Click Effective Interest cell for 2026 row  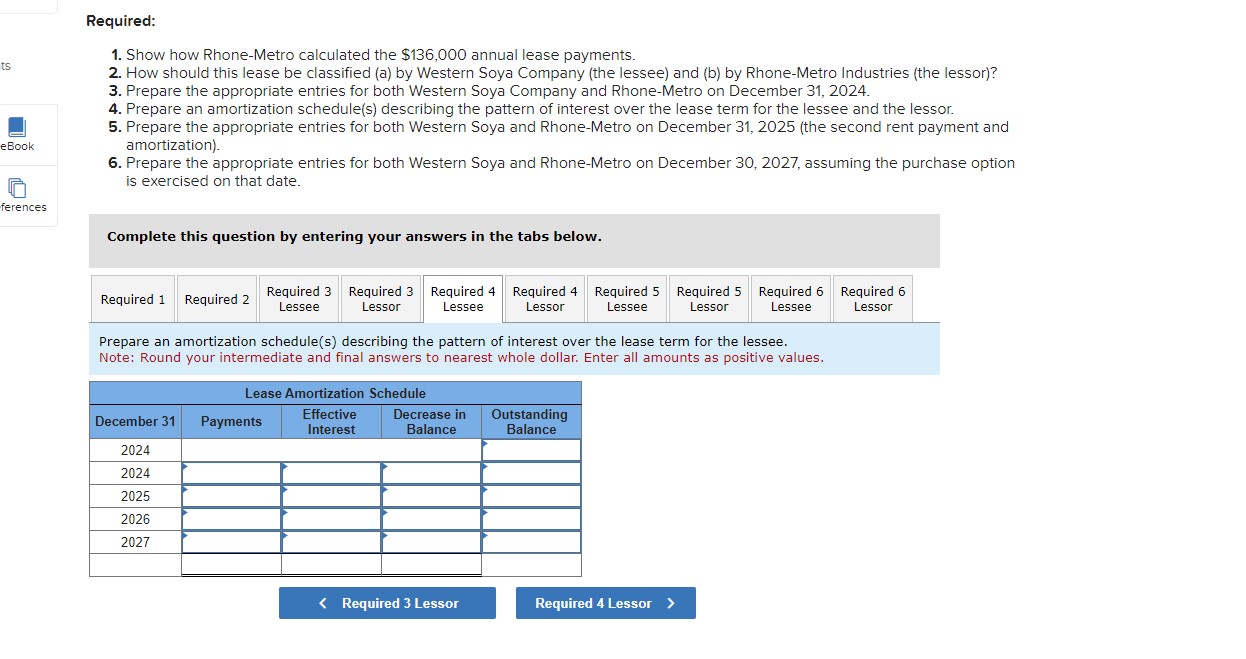coord(331,519)
